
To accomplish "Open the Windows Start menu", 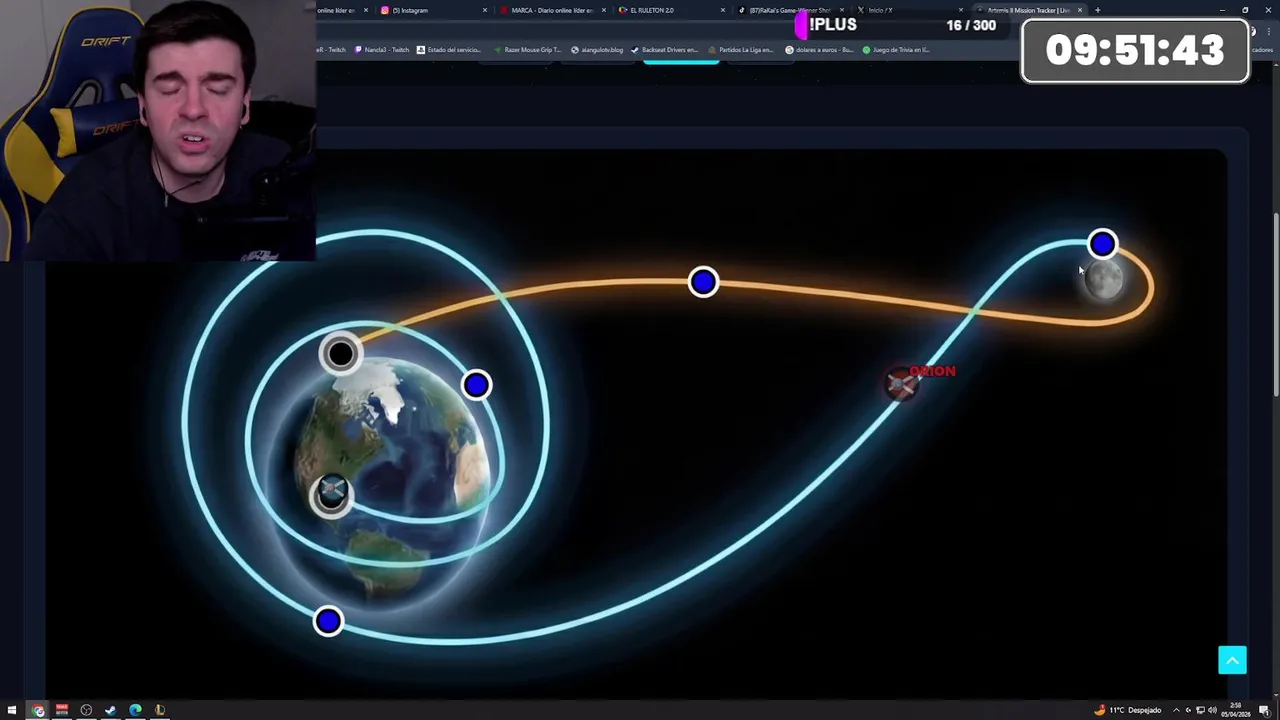I will coord(12,710).
